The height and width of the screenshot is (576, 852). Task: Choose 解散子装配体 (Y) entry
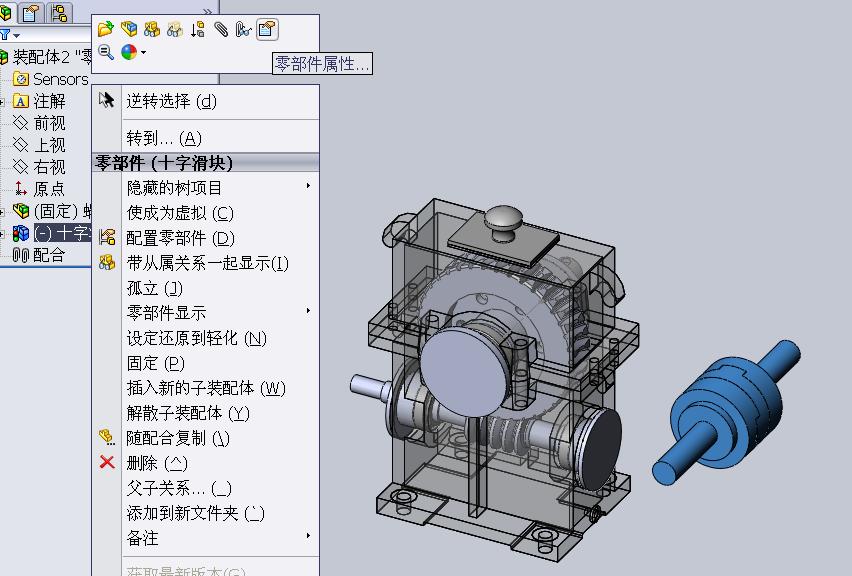(x=205, y=413)
